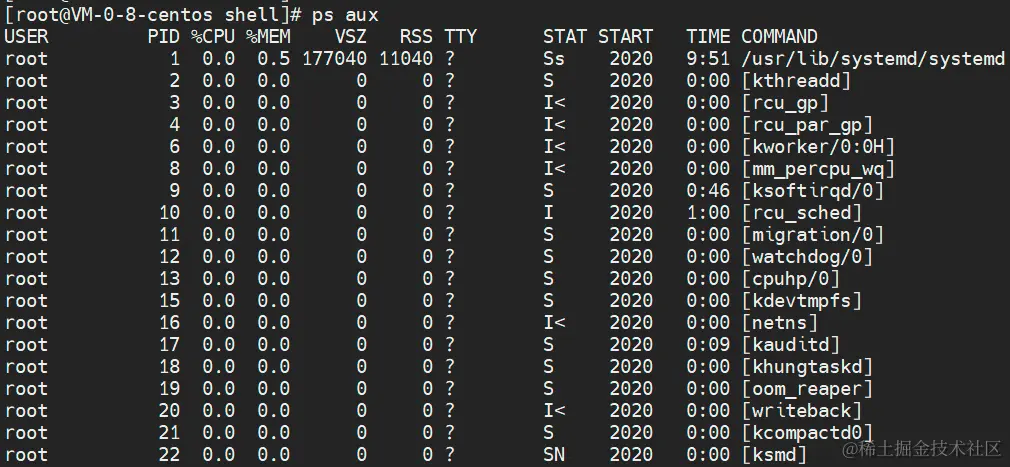Select the [kauditd] process name

791,345
